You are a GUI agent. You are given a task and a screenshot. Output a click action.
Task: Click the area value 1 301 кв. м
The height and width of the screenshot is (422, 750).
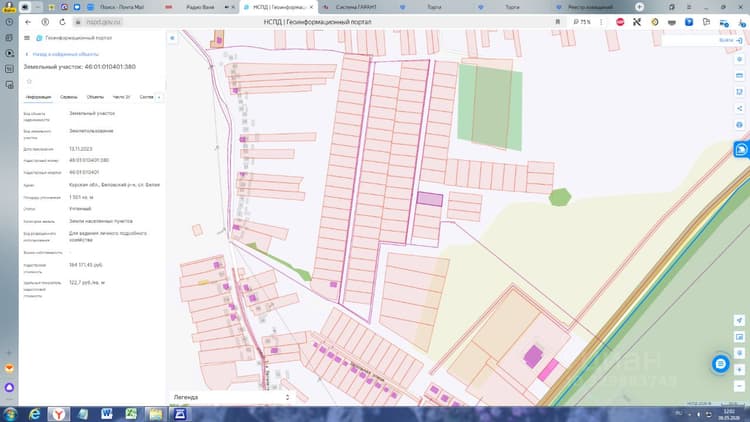pos(81,197)
